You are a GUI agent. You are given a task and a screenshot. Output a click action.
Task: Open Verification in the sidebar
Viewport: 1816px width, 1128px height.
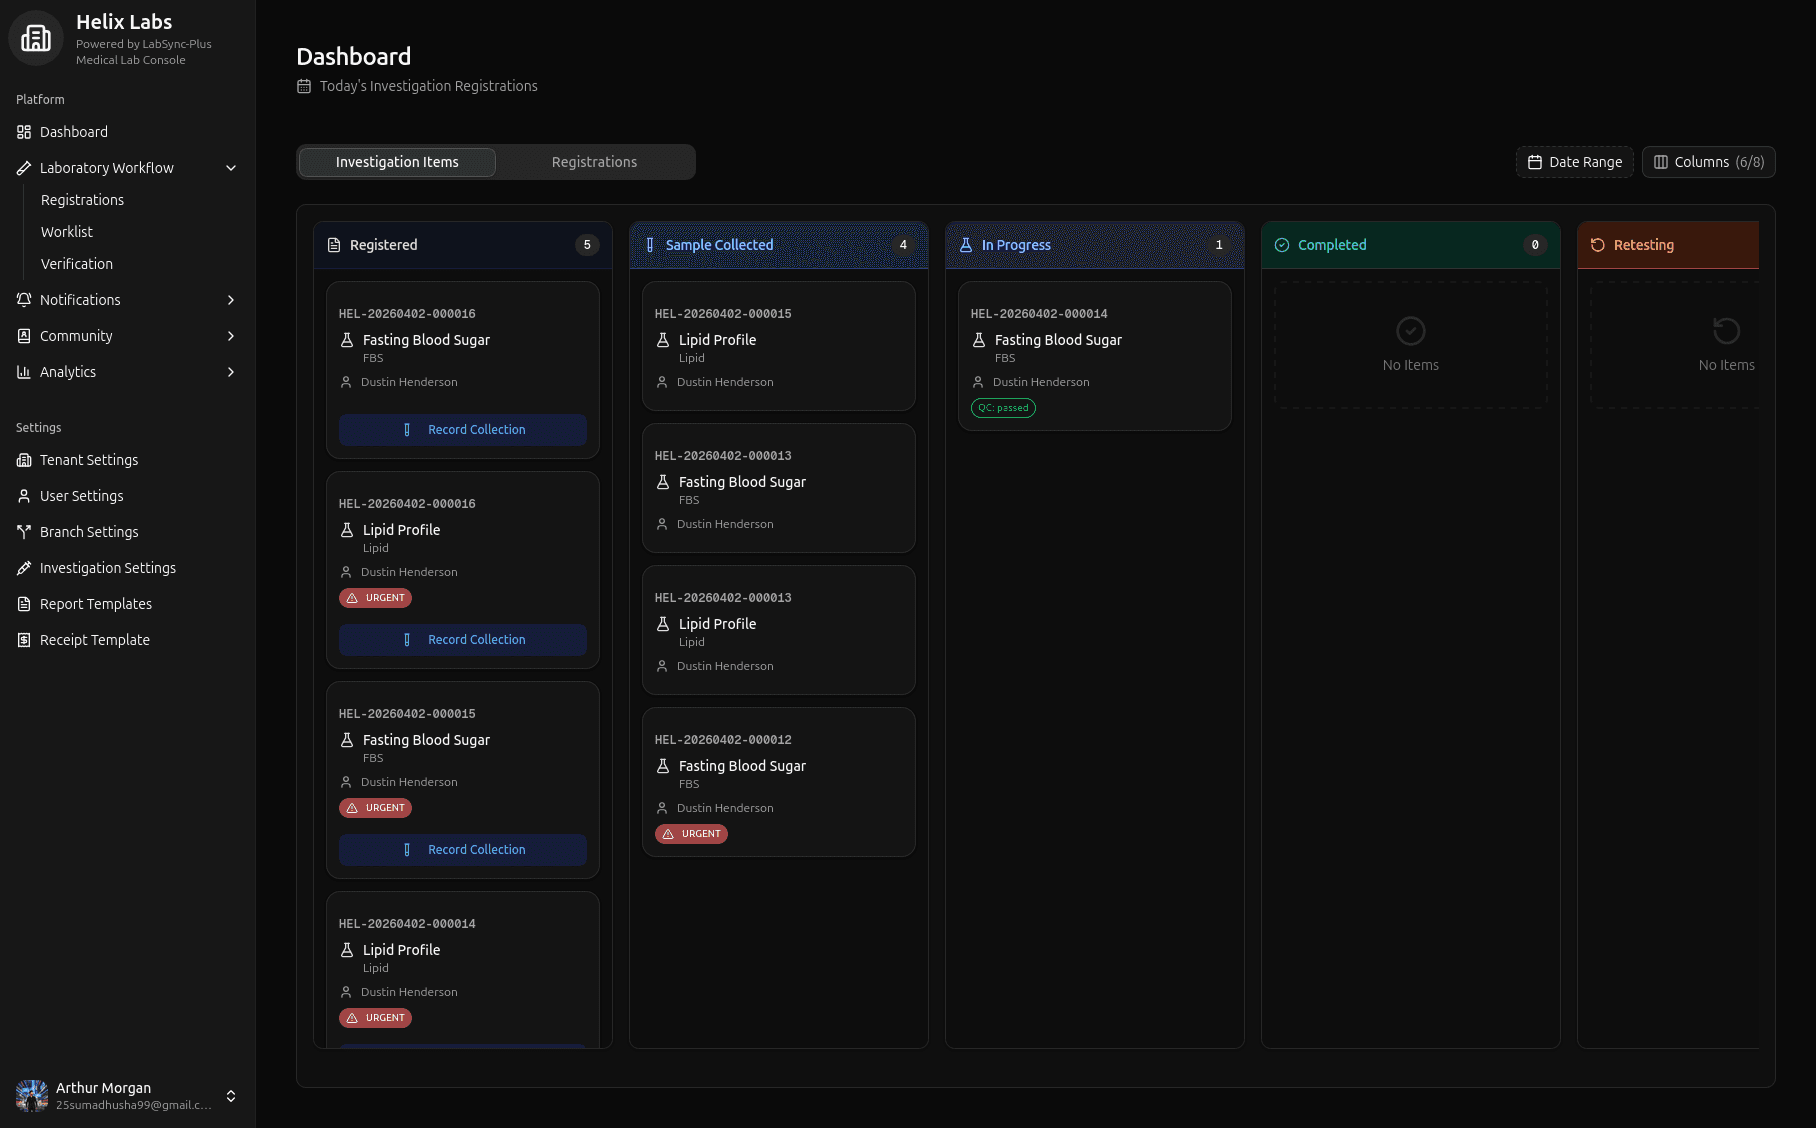(77, 264)
